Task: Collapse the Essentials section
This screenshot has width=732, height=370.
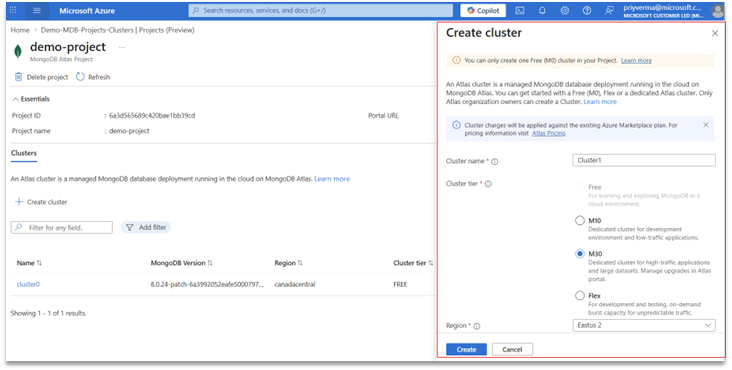Action: (x=31, y=99)
